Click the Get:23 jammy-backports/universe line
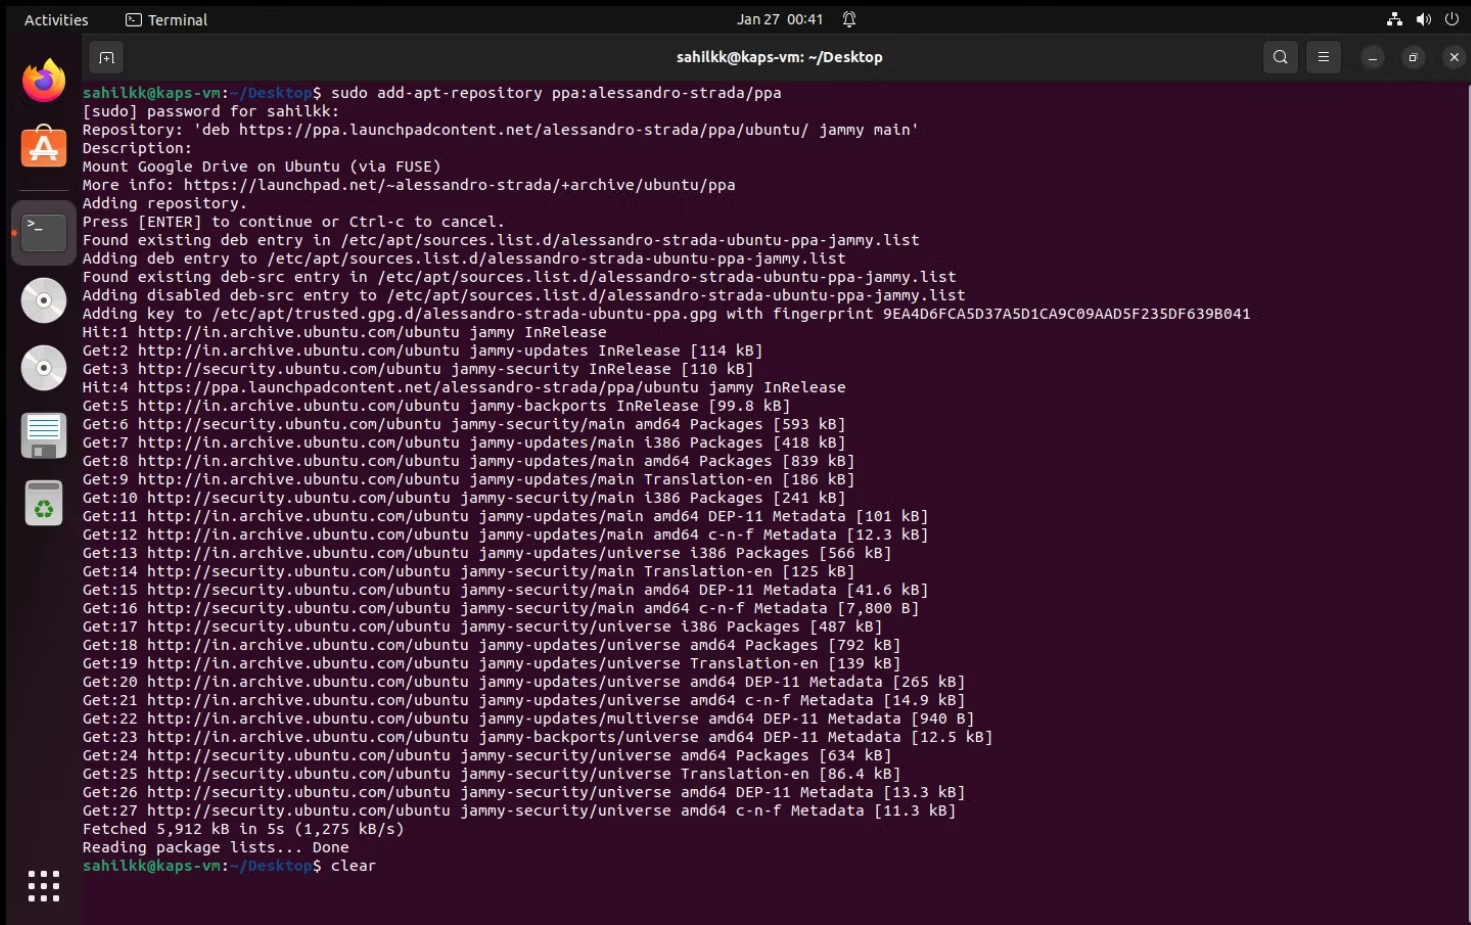This screenshot has height=925, width=1471. [x=537, y=737]
